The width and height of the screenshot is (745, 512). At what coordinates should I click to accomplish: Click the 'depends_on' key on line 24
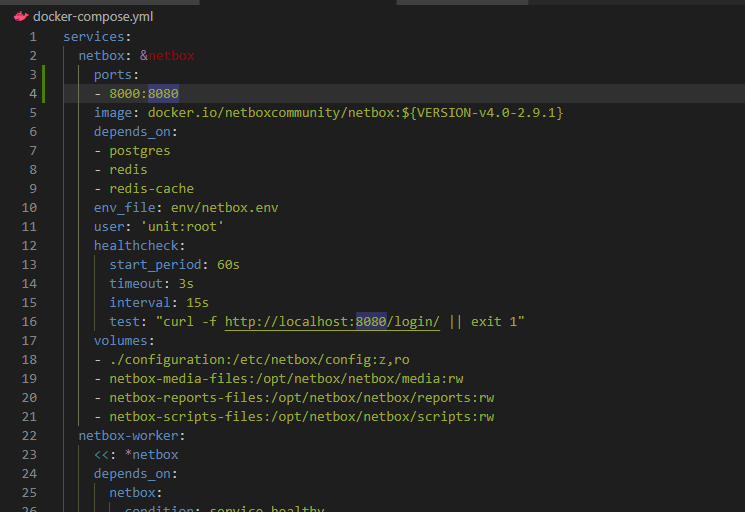132,474
